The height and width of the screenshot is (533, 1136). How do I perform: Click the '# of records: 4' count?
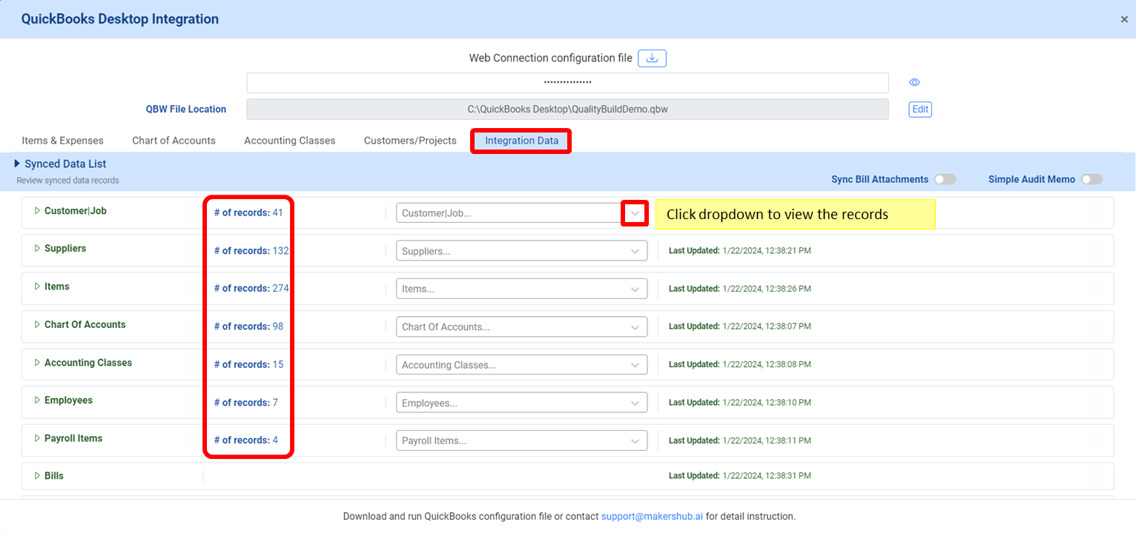coord(246,440)
